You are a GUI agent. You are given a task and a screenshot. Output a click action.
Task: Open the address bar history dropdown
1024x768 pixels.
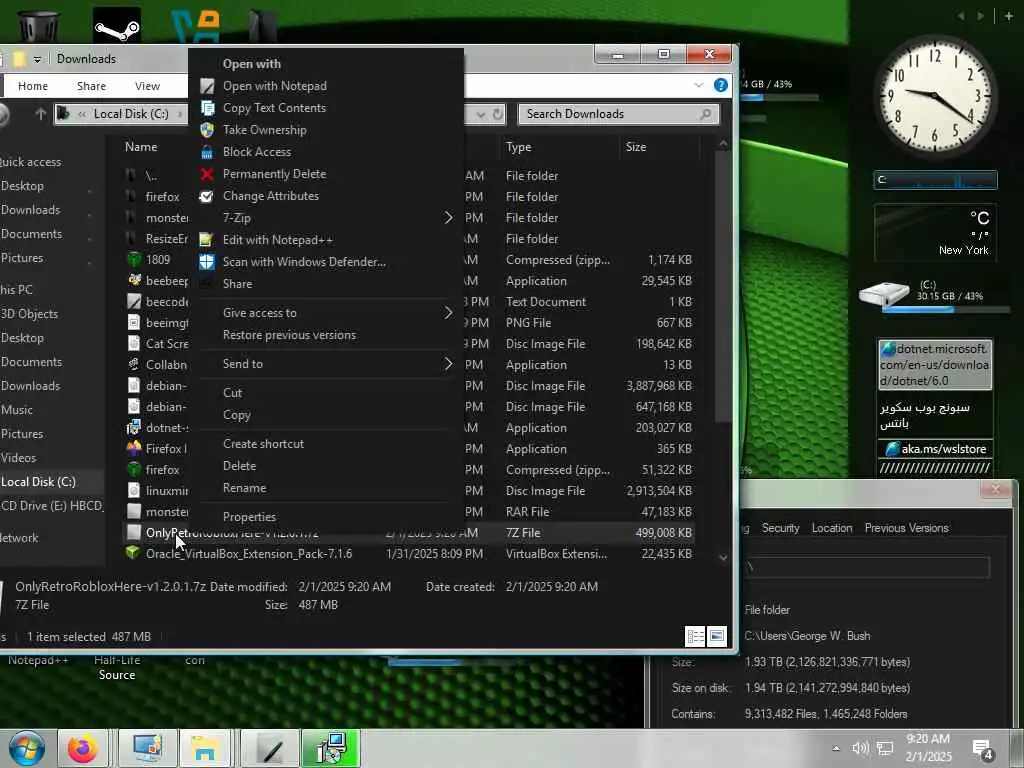click(x=481, y=114)
